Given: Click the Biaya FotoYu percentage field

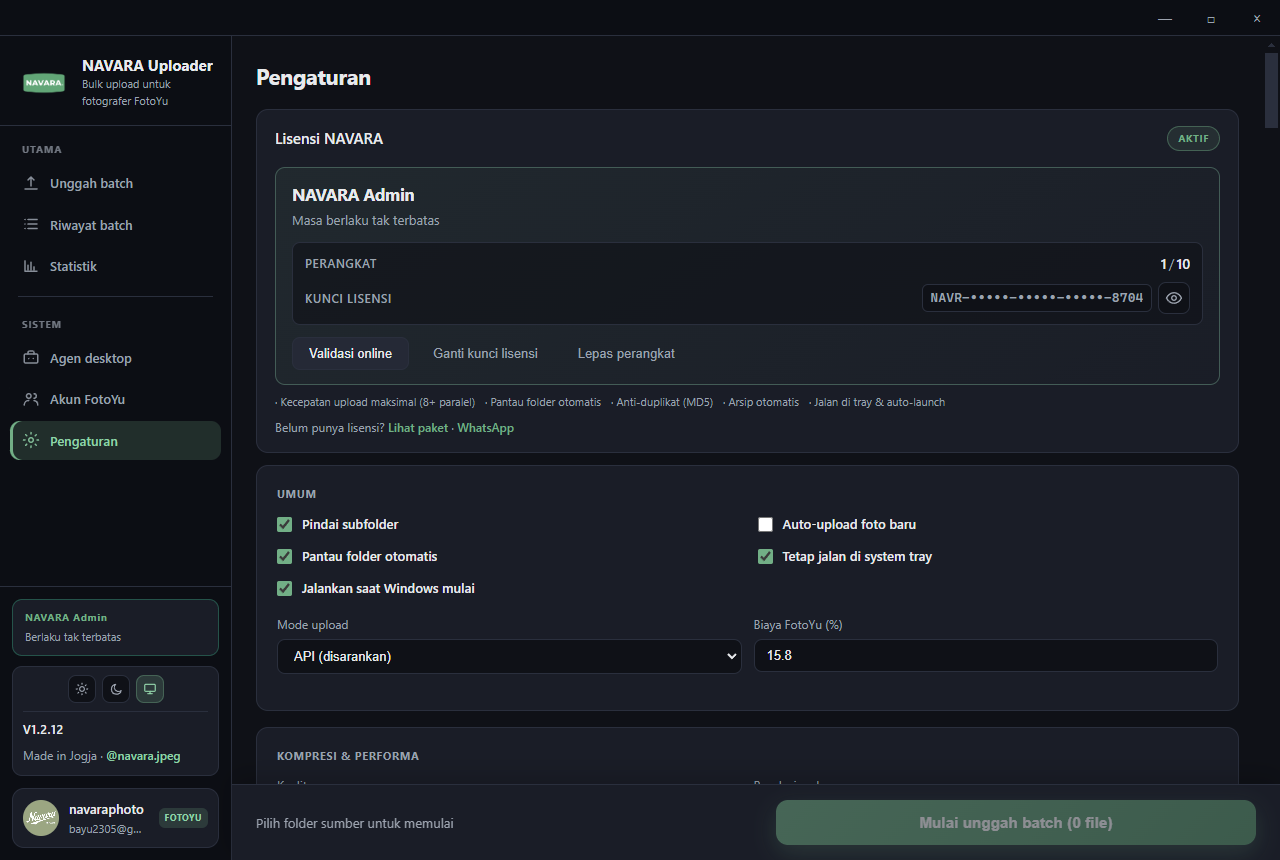Looking at the screenshot, I should click(986, 656).
